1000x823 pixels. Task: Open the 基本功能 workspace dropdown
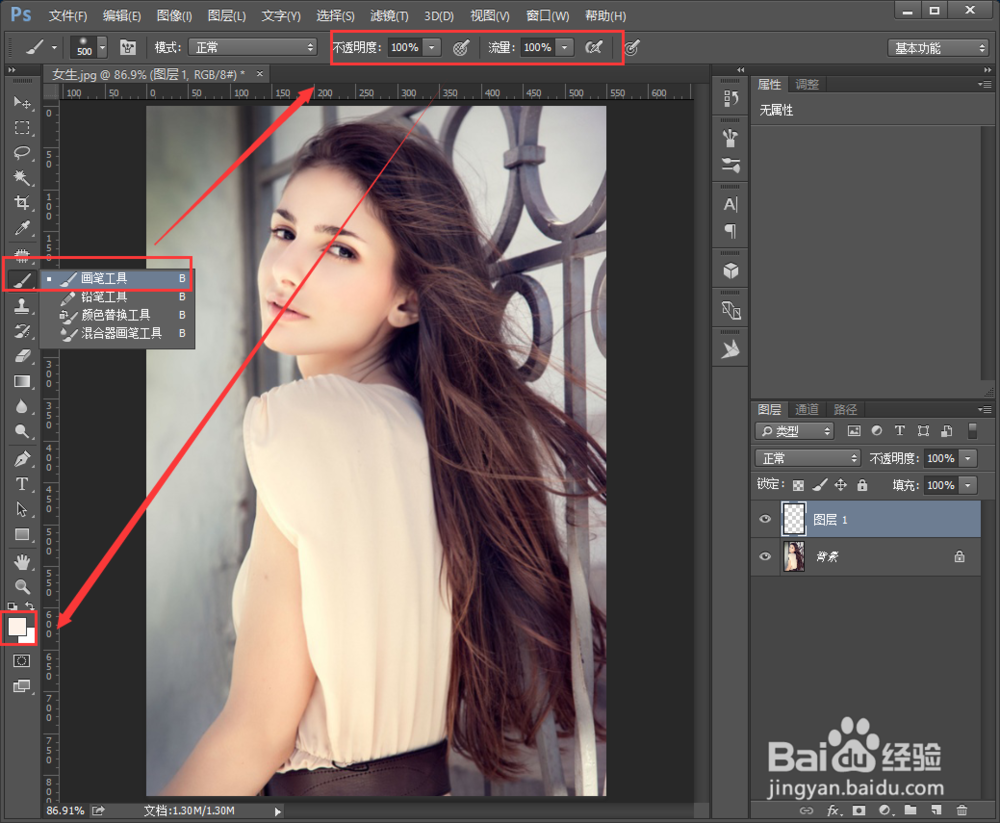(x=938, y=48)
